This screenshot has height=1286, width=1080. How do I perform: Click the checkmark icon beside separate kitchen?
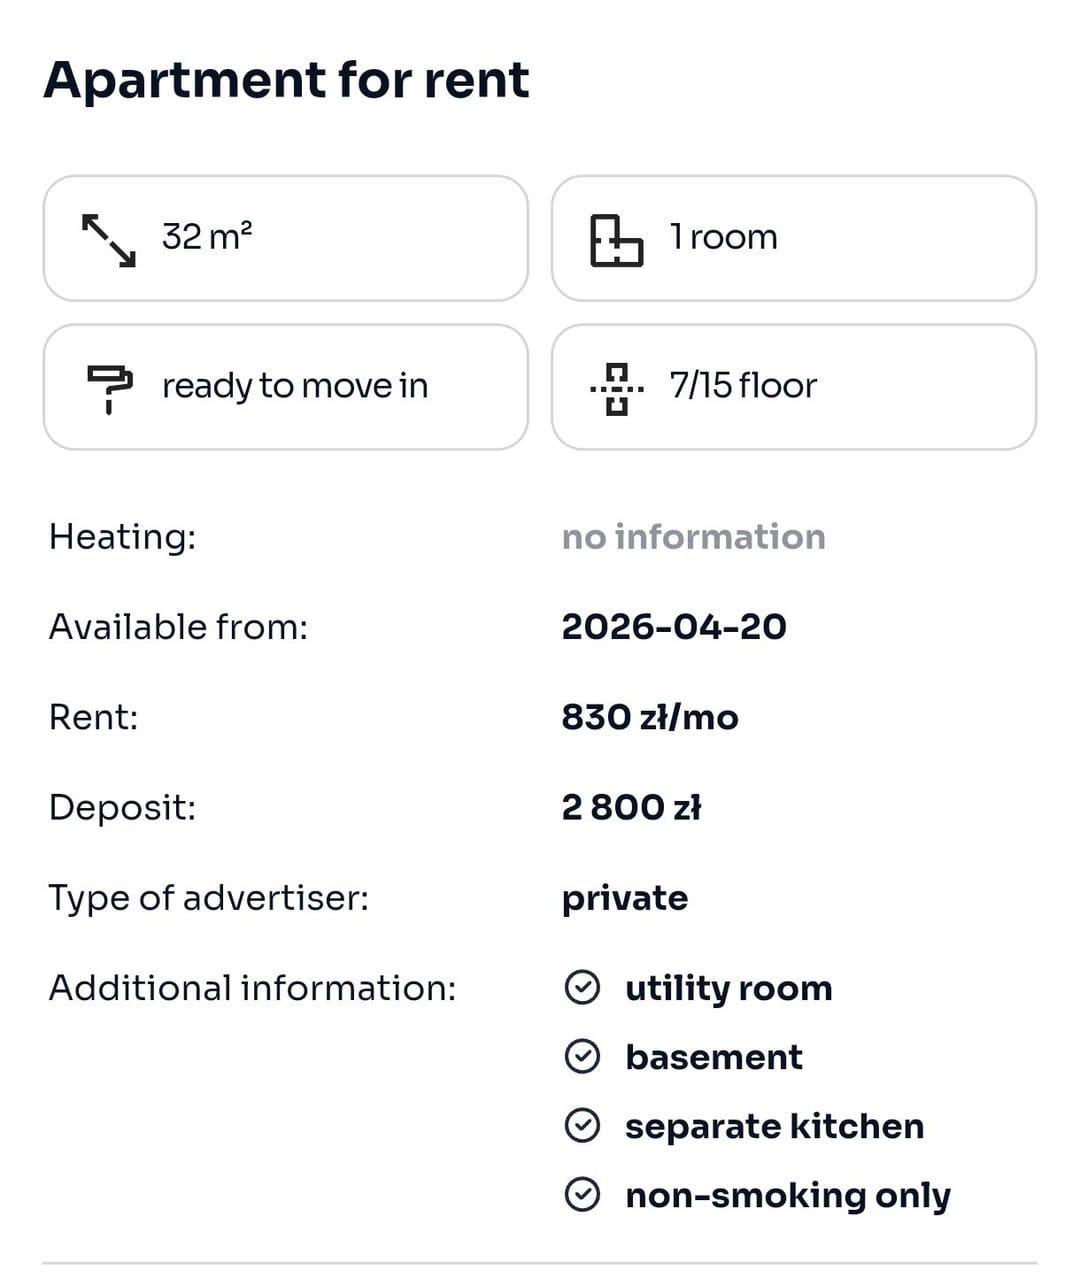tap(584, 1126)
